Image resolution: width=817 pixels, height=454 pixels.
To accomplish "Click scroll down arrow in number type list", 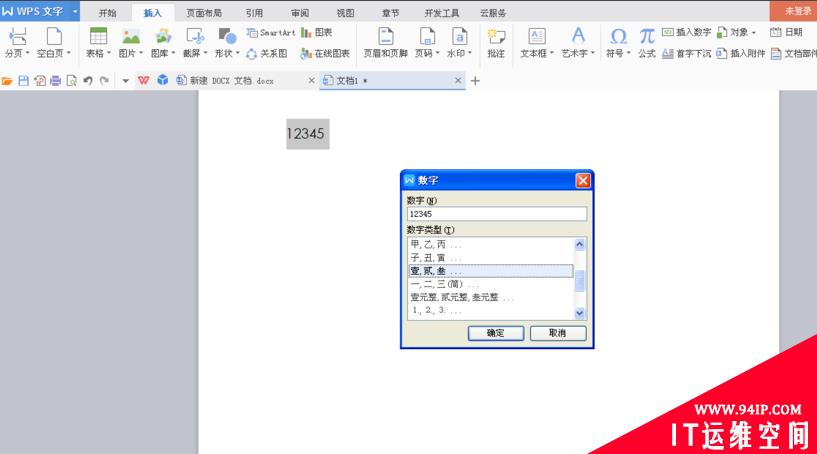I will (x=579, y=313).
